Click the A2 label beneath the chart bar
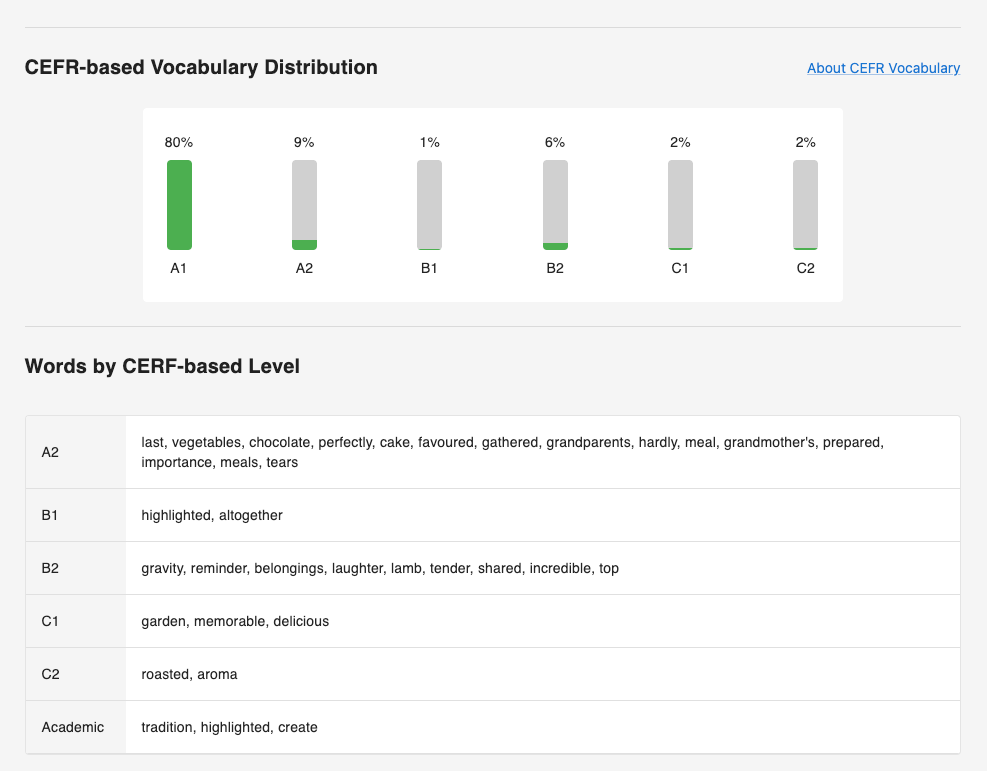The image size is (987, 771). 304,268
